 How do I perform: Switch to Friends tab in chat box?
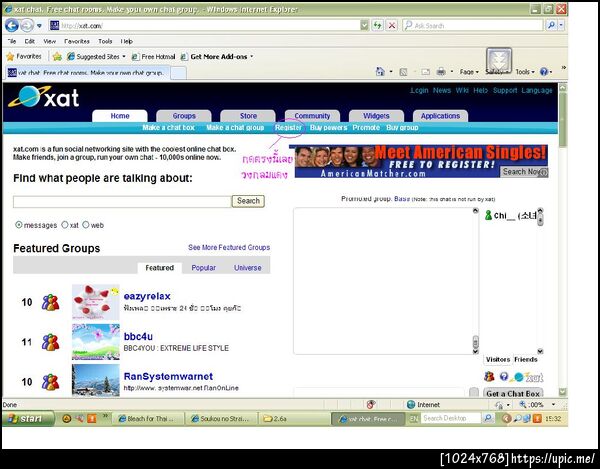[525, 360]
